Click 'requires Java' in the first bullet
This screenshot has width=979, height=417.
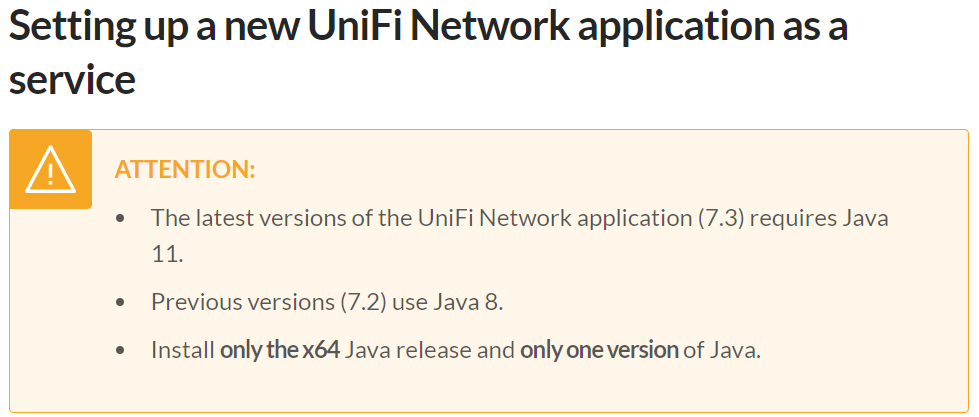[x=820, y=218]
